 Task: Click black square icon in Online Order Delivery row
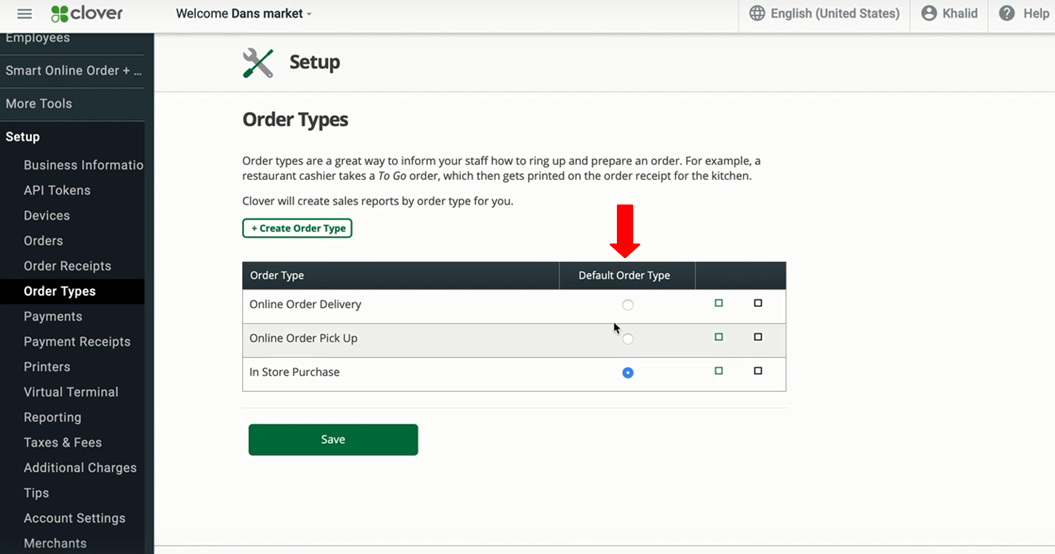click(x=758, y=304)
